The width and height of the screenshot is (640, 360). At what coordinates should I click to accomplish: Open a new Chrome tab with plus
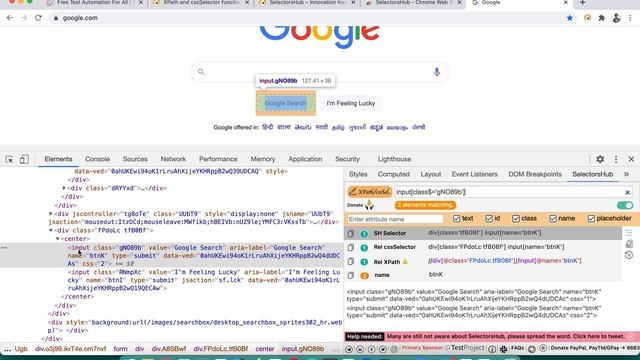(x=582, y=3)
